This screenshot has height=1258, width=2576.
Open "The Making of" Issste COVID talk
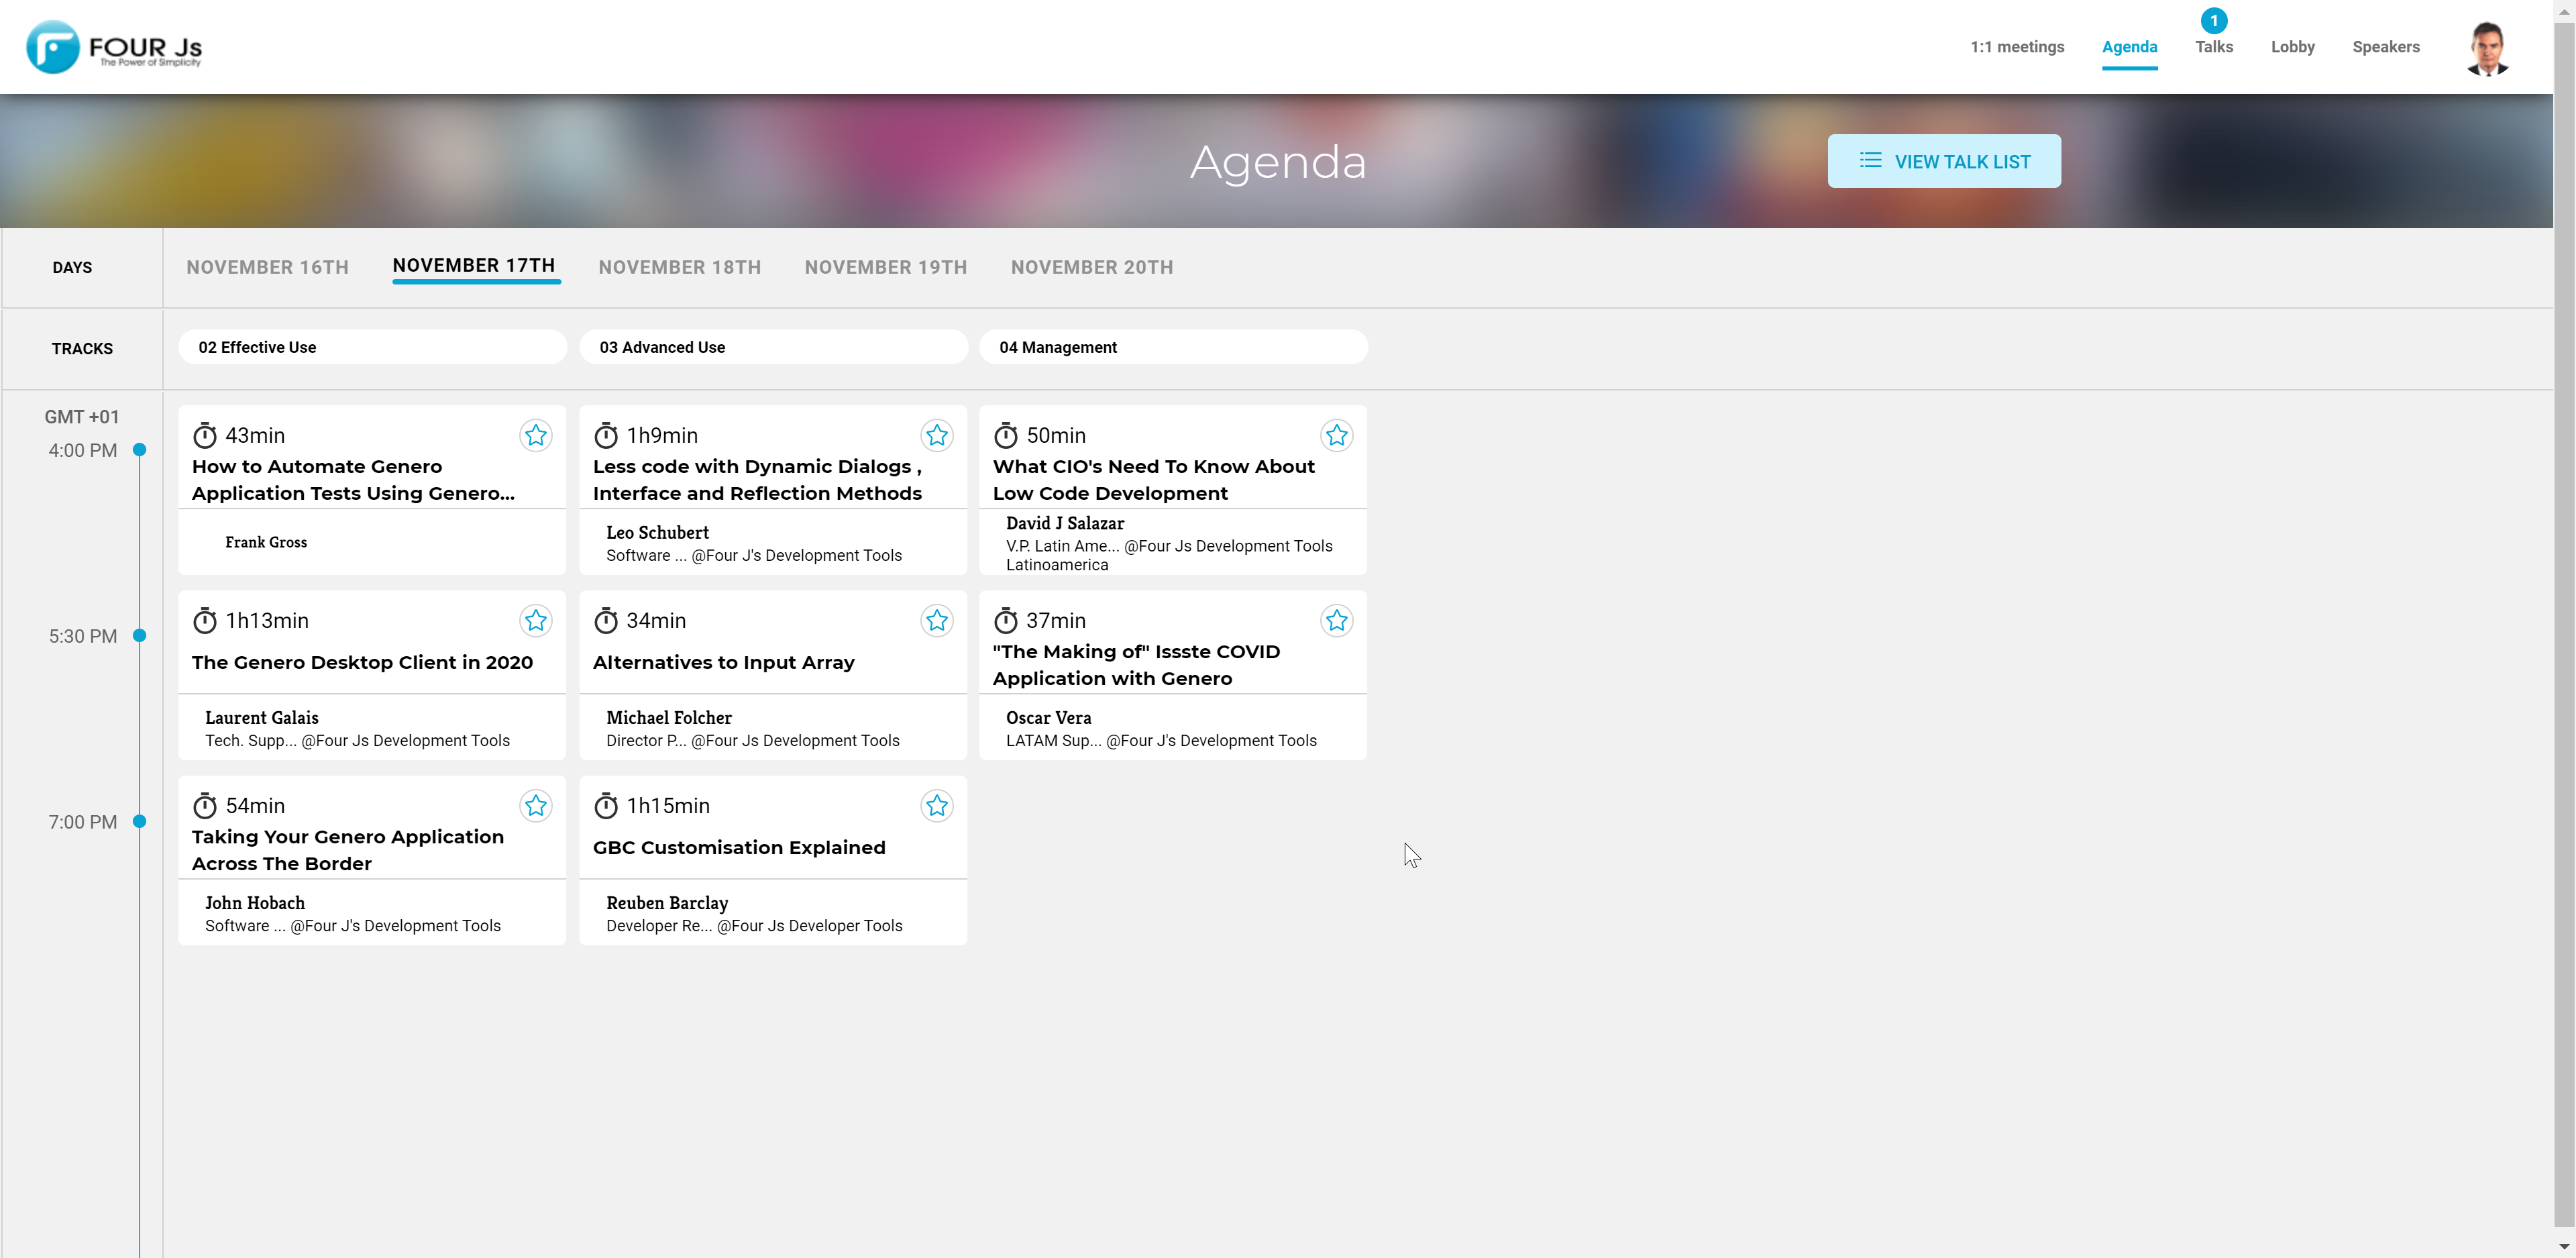(x=1136, y=665)
